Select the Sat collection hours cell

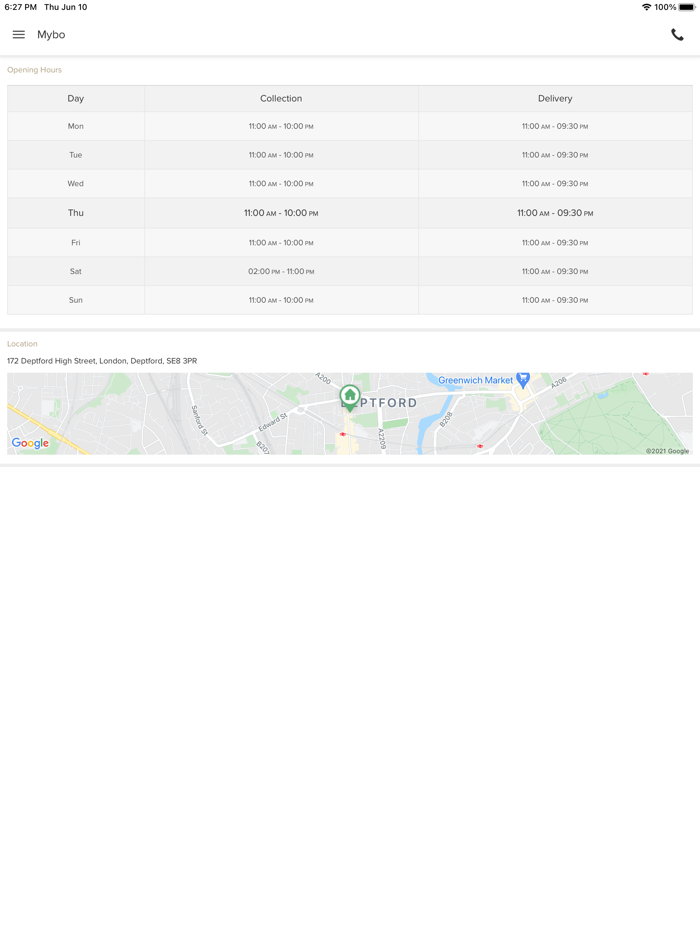[281, 270]
